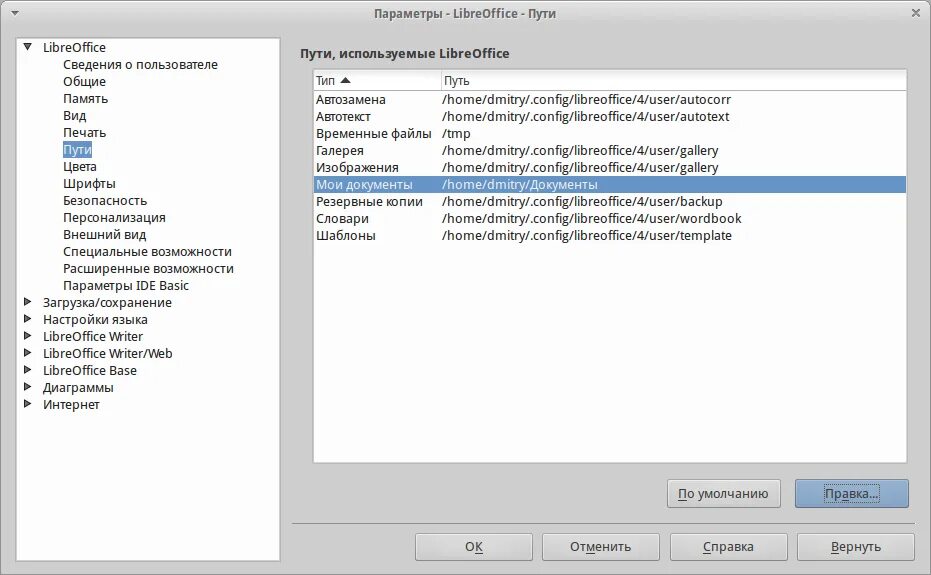Collapse the LibreOffice tree node
Image resolution: width=931 pixels, height=575 pixels.
click(27, 46)
